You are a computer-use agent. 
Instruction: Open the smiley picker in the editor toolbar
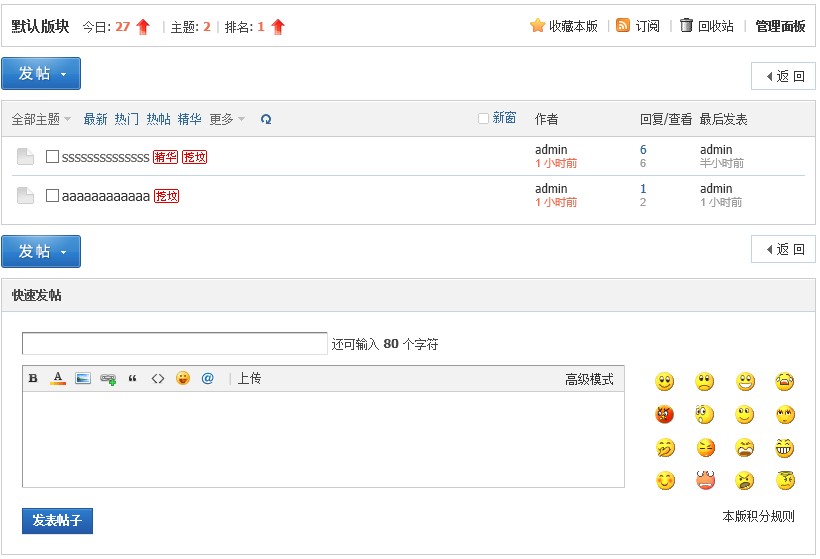tap(183, 378)
